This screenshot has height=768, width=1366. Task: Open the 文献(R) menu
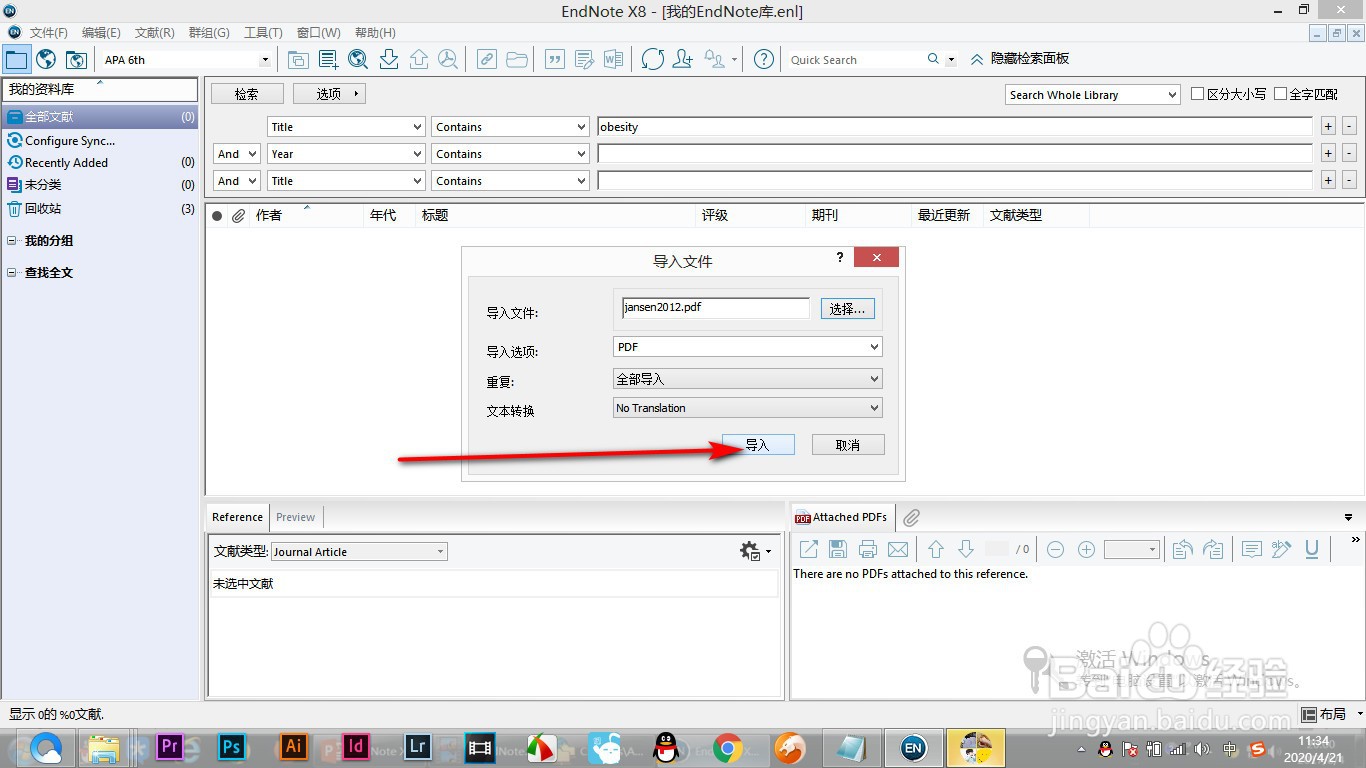tap(154, 33)
